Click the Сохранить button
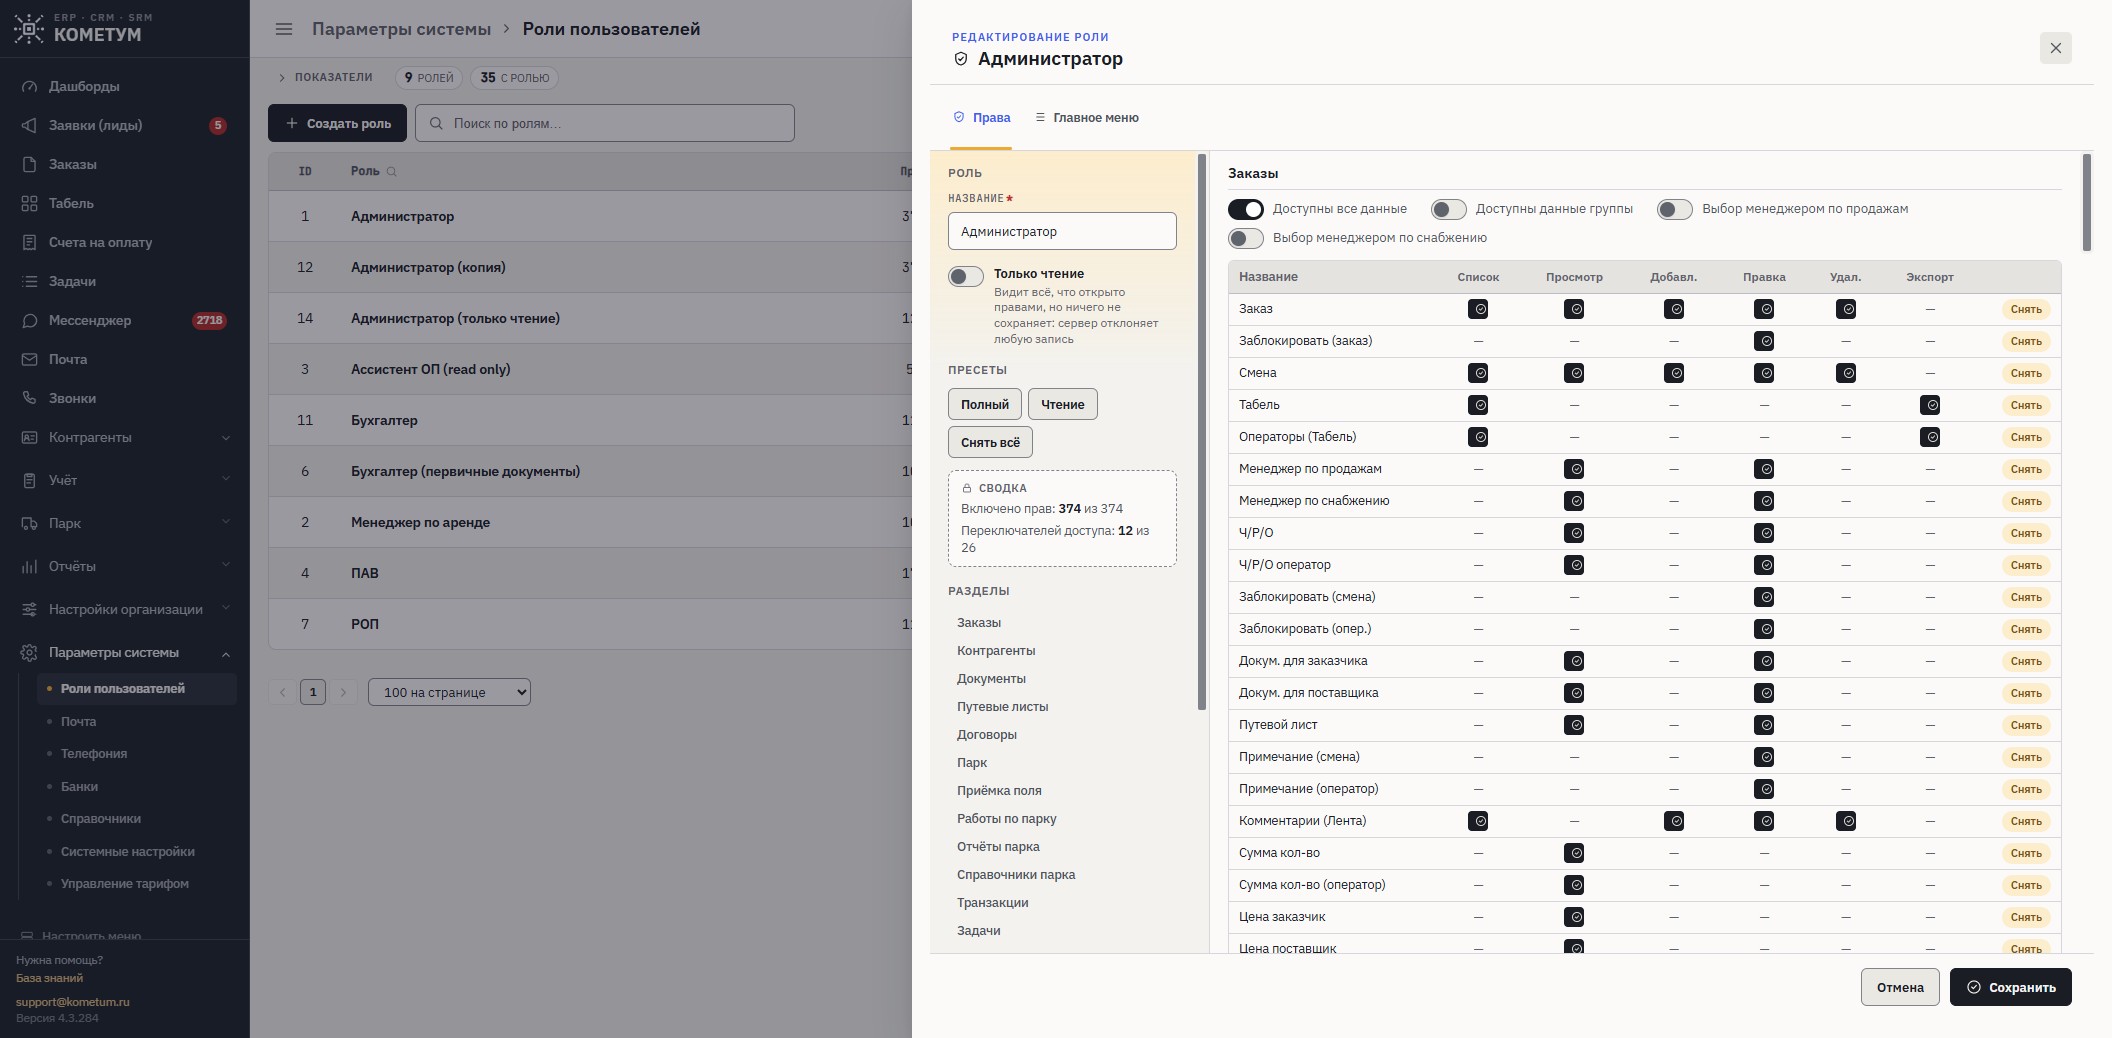 [x=2010, y=987]
